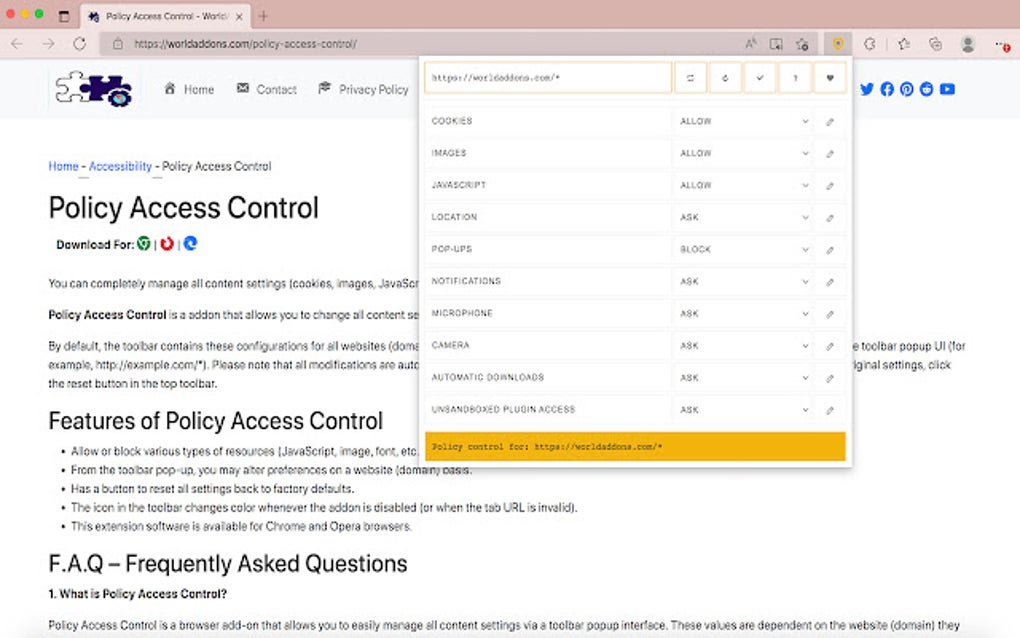Viewport: 1020px width, 638px height.
Task: Open the Facebook social icon
Action: tap(887, 89)
